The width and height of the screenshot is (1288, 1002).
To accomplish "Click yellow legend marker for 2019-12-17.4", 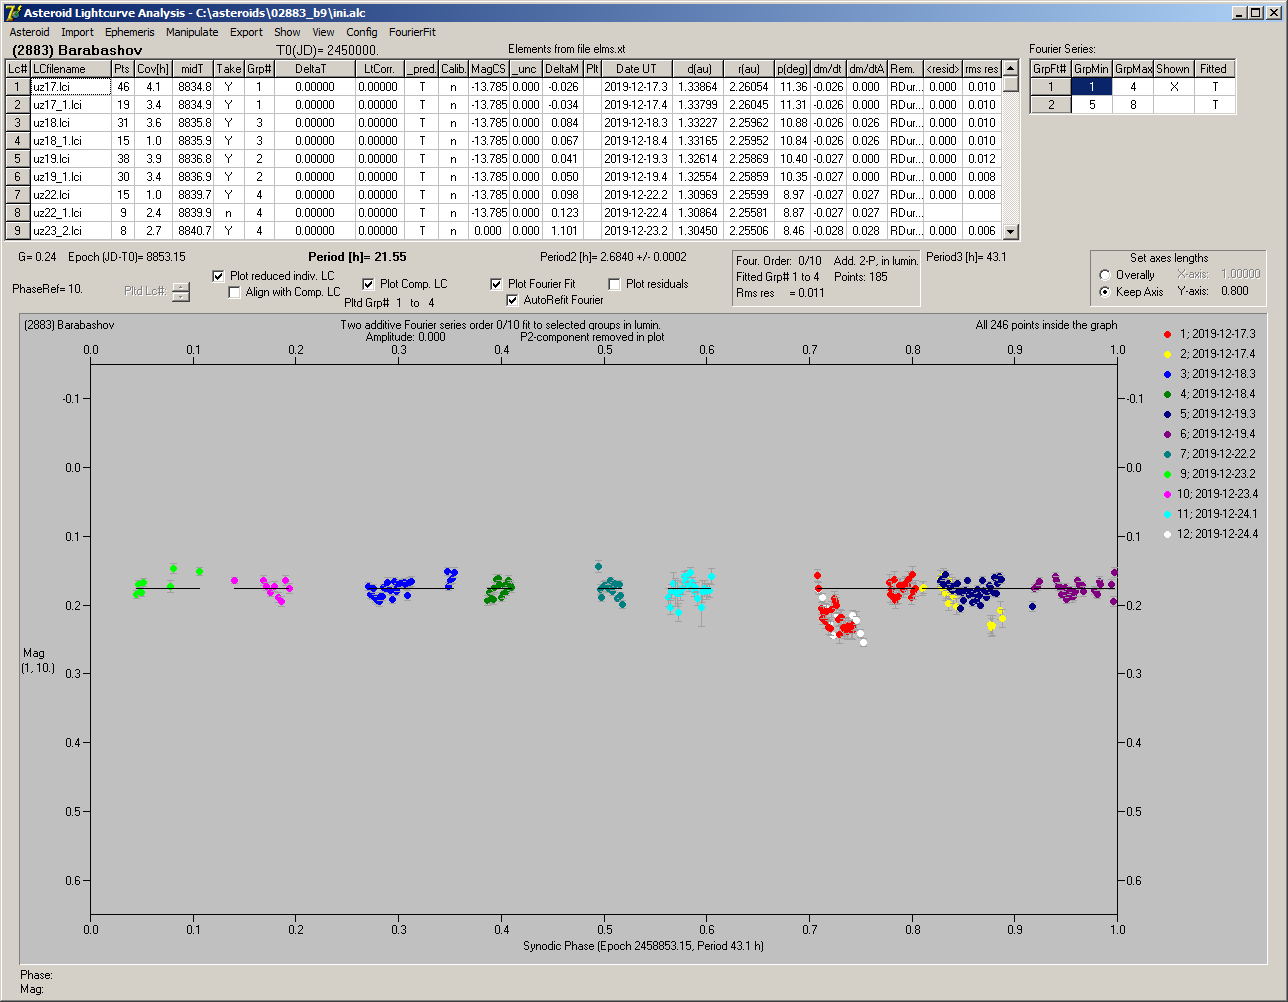I will point(1167,354).
